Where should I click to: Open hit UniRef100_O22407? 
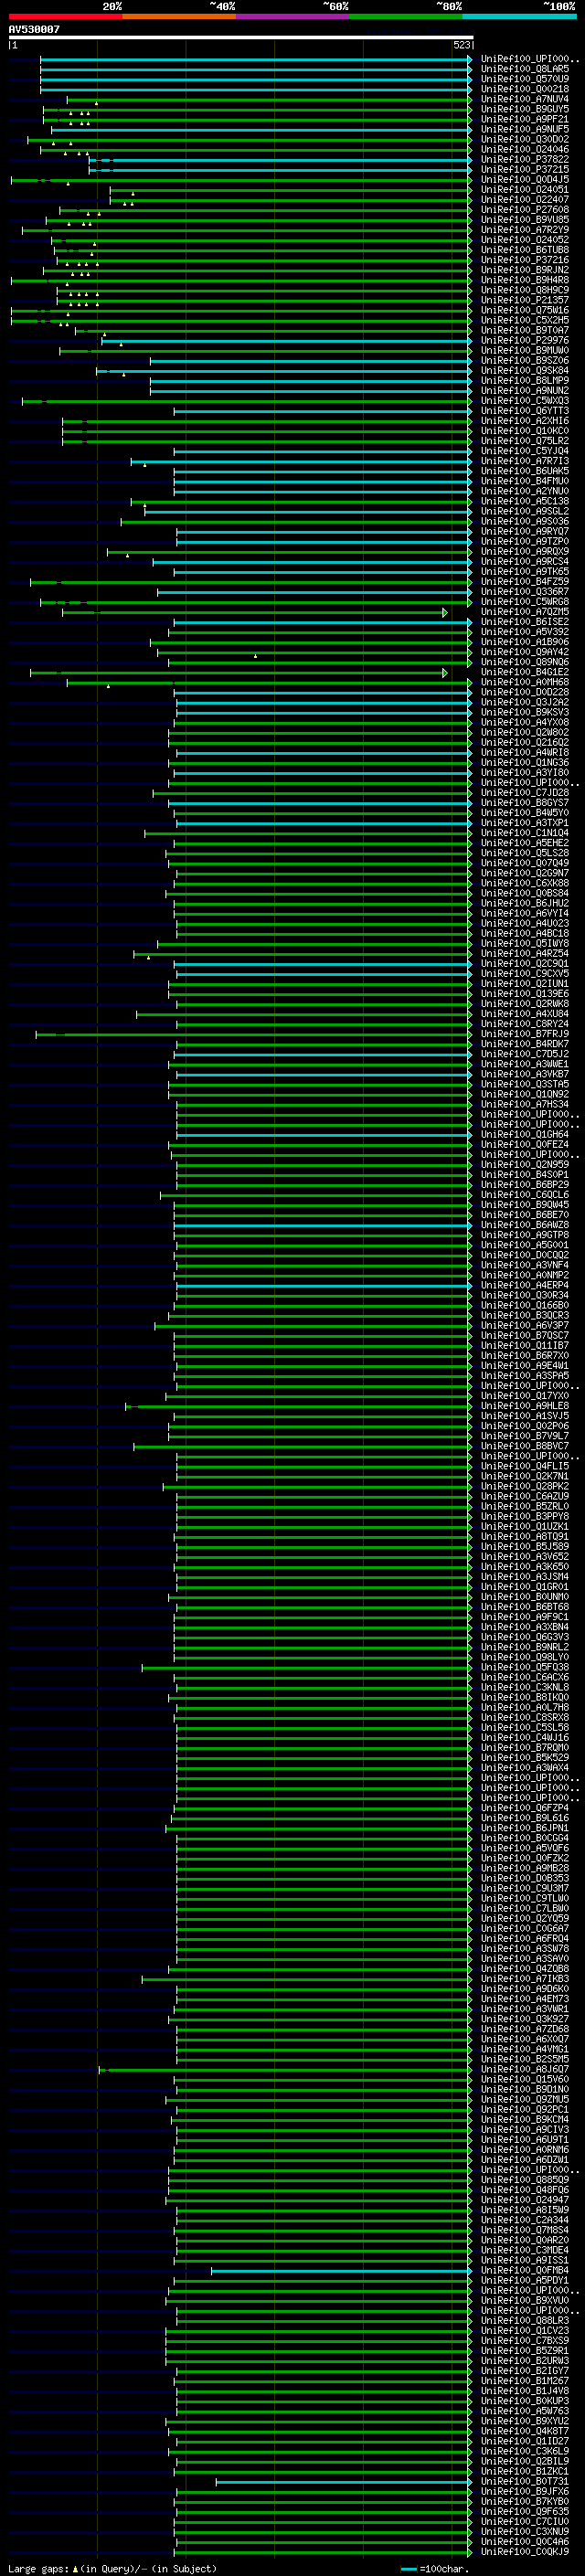pos(524,199)
